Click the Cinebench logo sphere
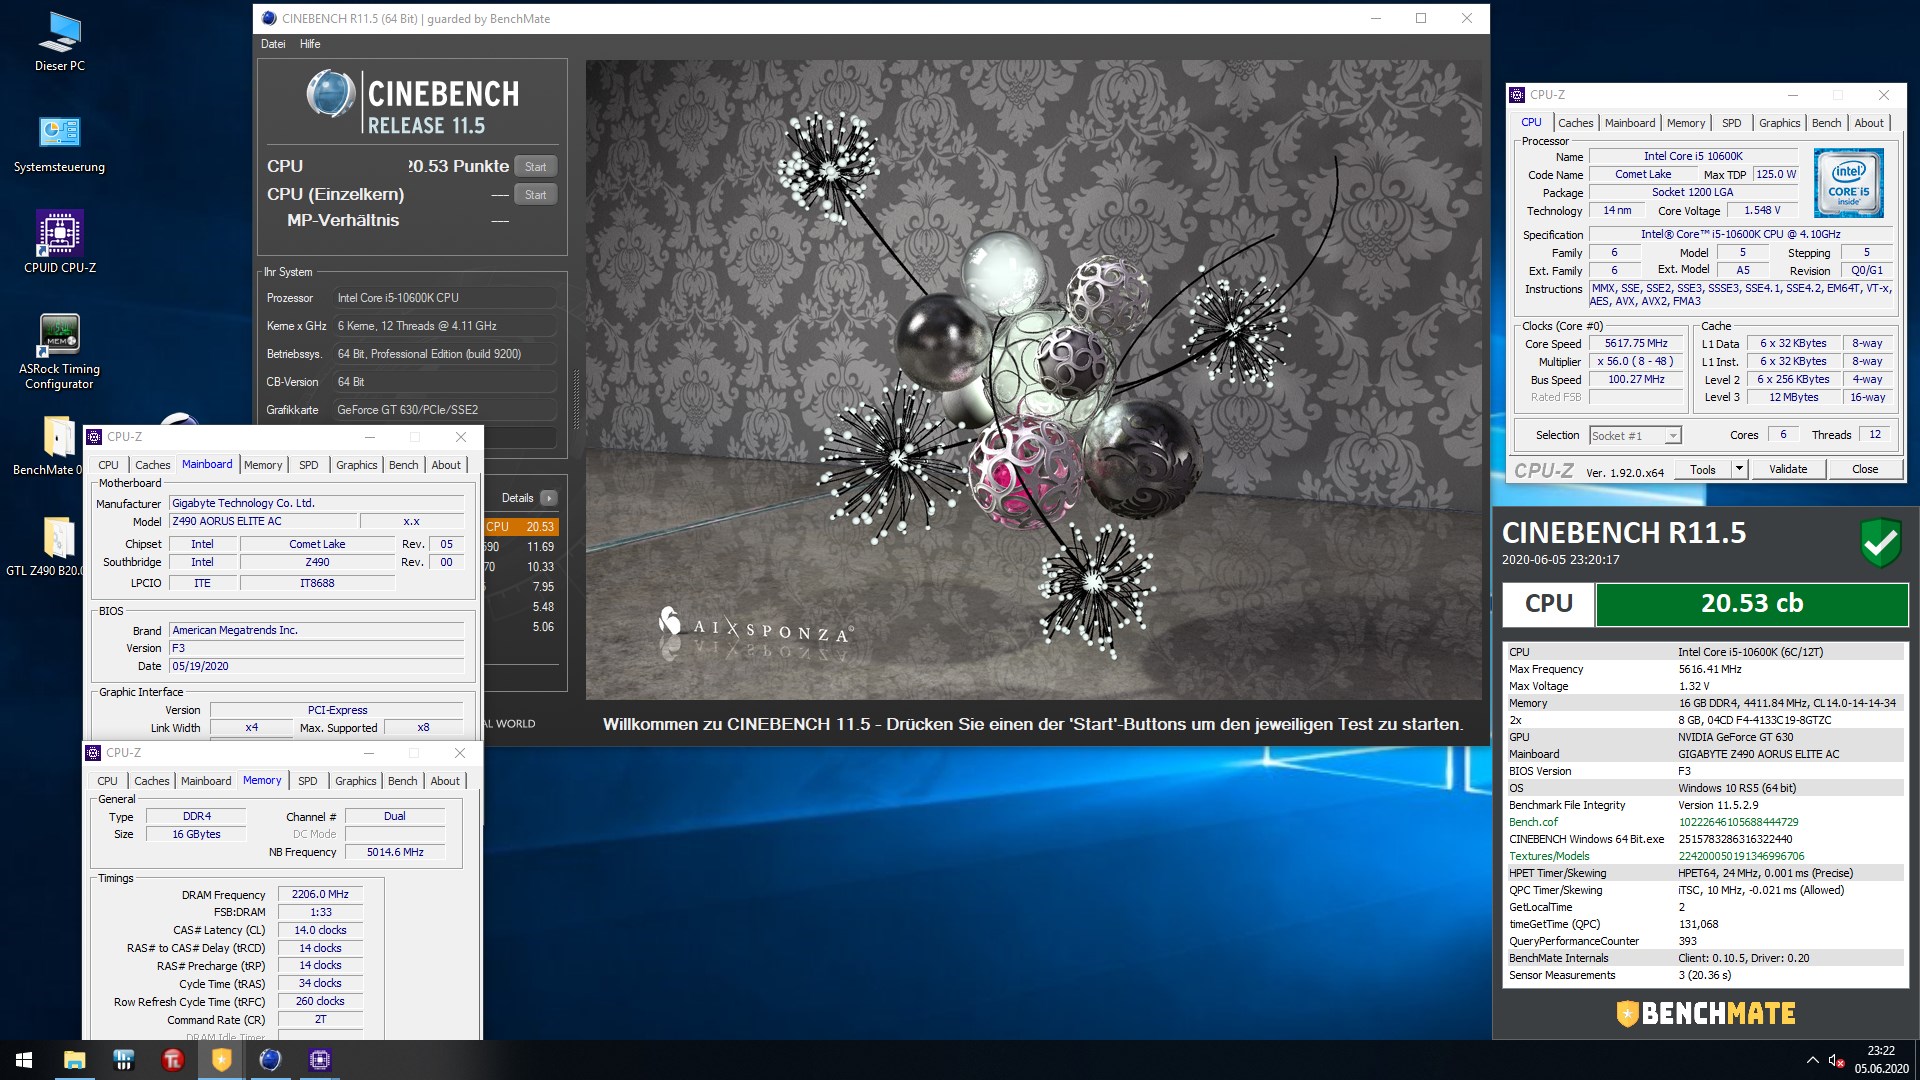Viewport: 1920px width, 1080px height. click(x=331, y=95)
